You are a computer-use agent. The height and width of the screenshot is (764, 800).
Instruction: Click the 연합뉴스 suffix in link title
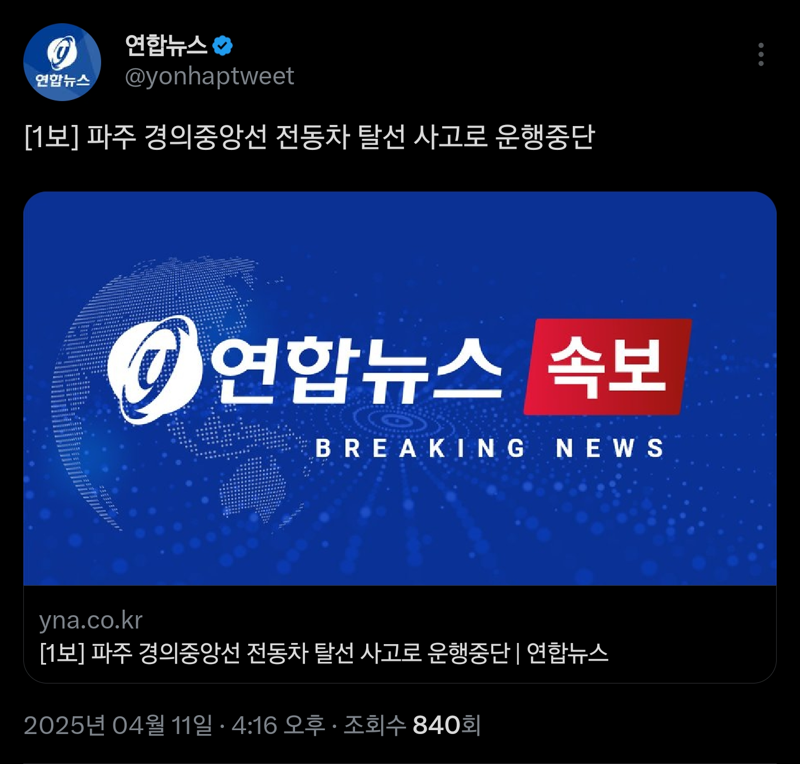point(567,653)
